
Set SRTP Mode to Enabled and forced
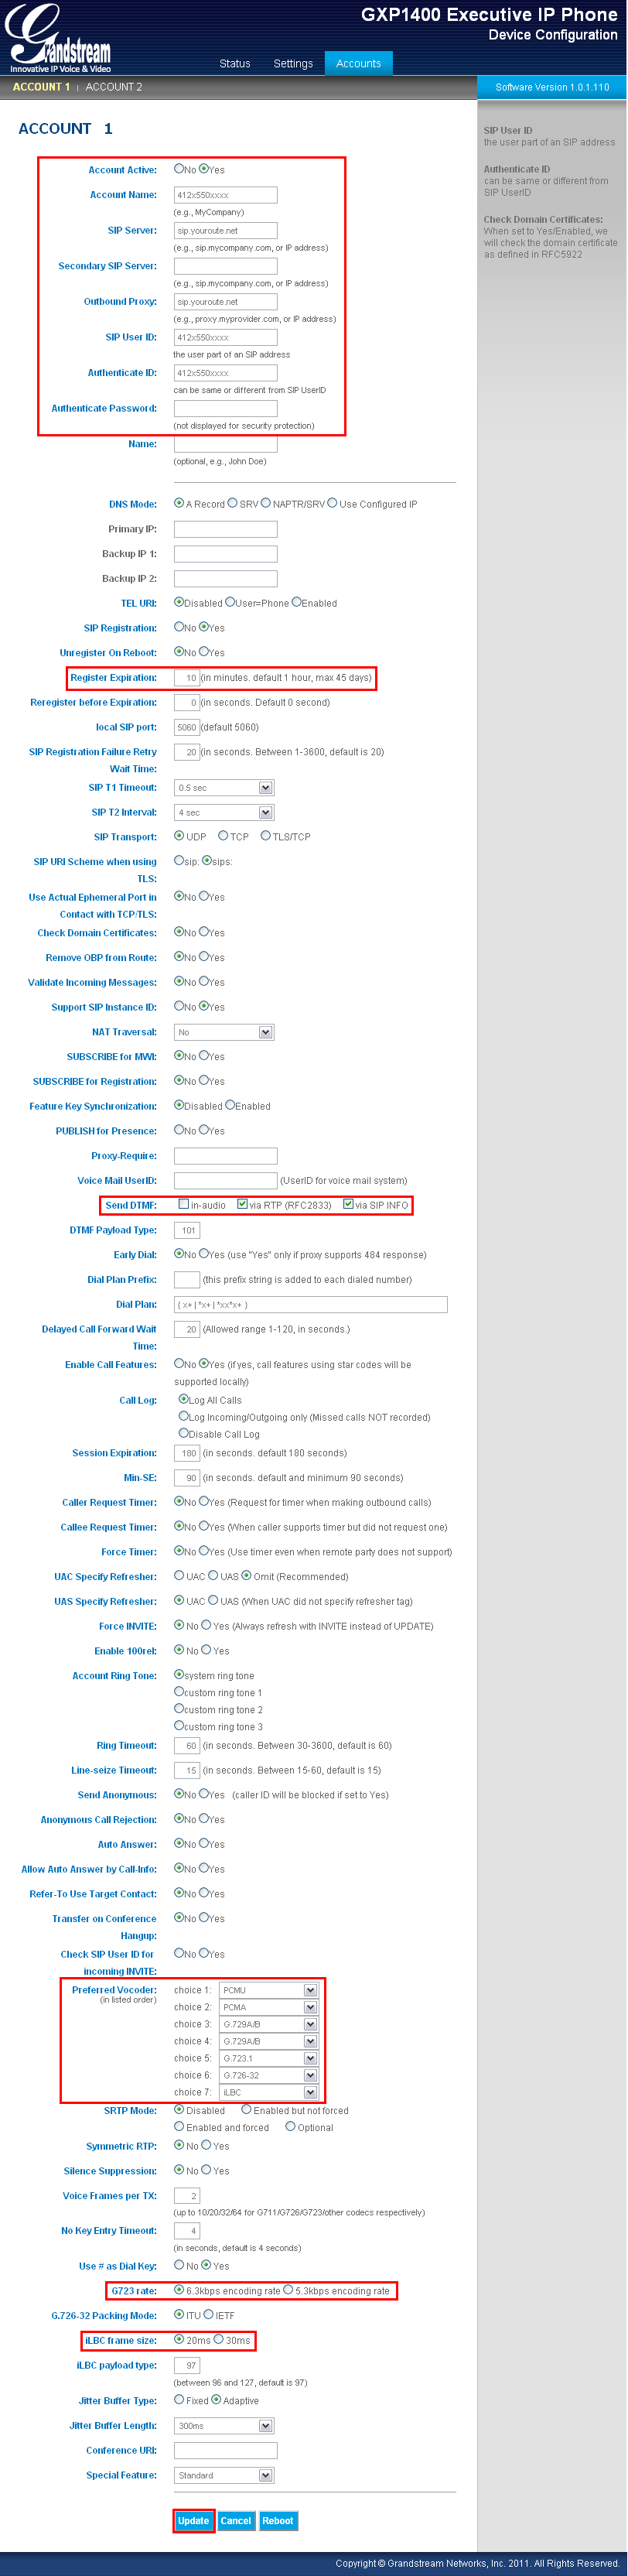pyautogui.click(x=179, y=2127)
